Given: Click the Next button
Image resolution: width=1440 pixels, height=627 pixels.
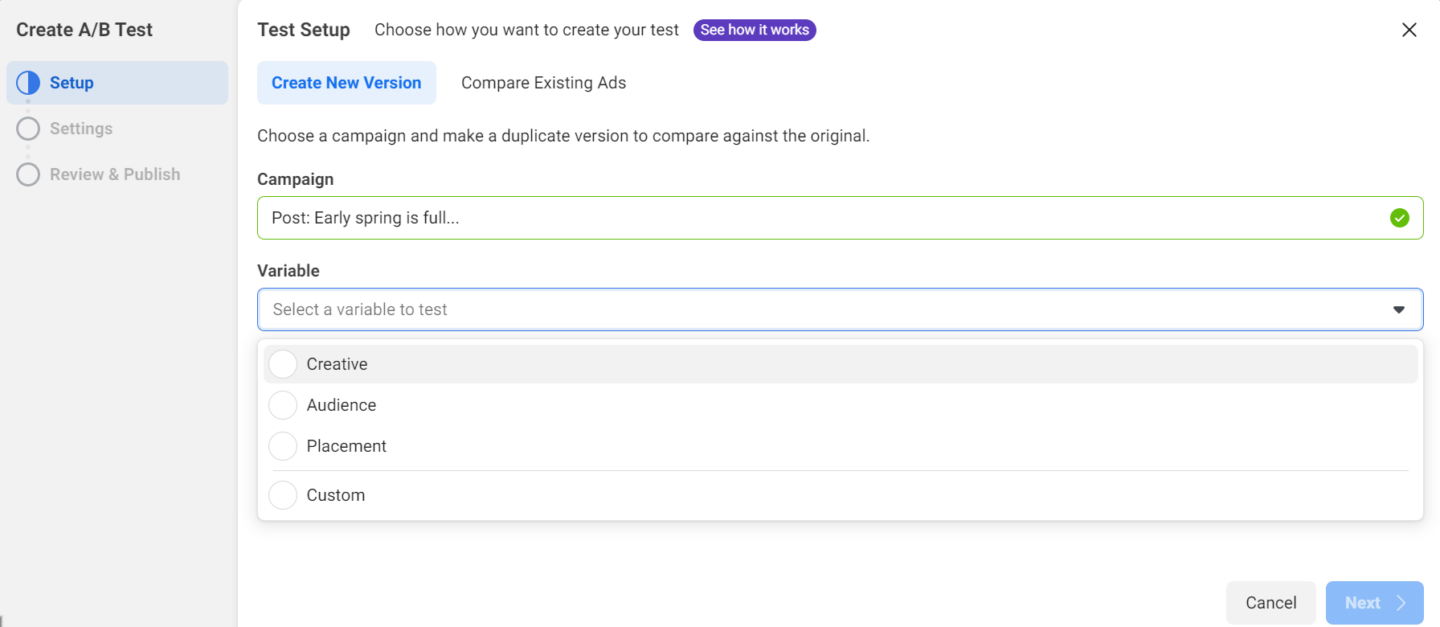Looking at the screenshot, I should [1375, 603].
